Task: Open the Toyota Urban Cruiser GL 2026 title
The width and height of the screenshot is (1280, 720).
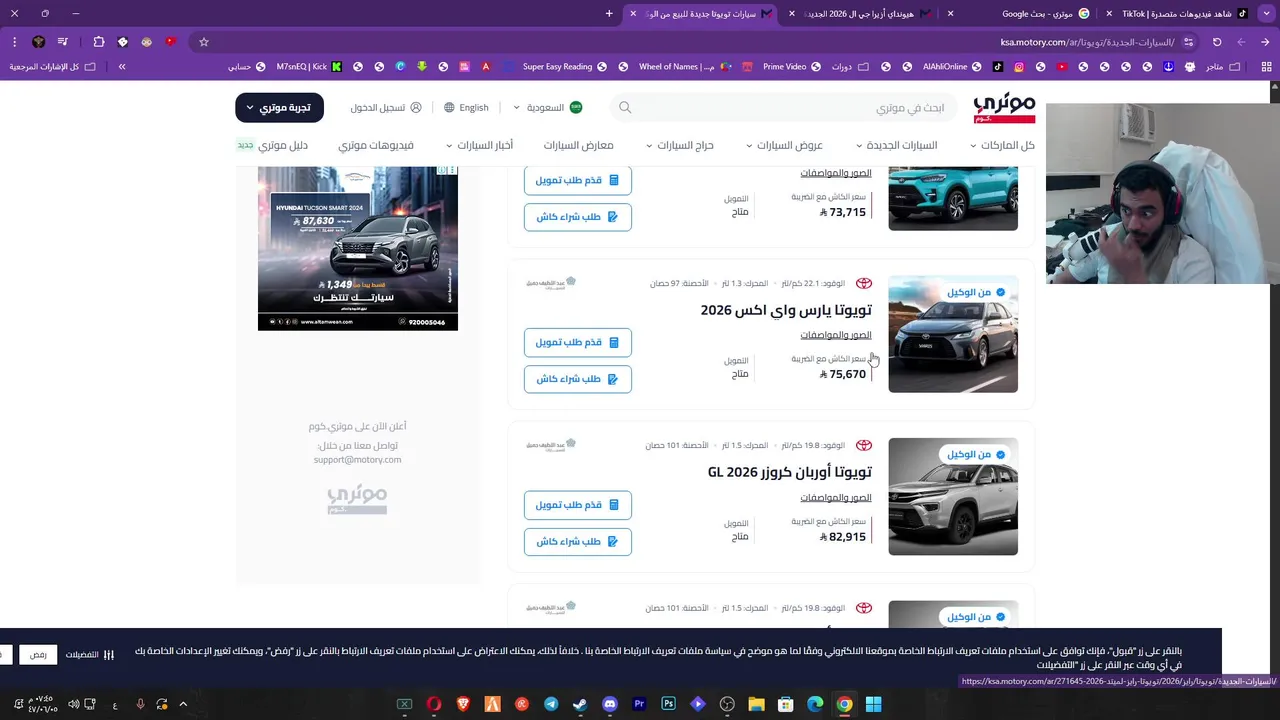Action: tap(790, 472)
